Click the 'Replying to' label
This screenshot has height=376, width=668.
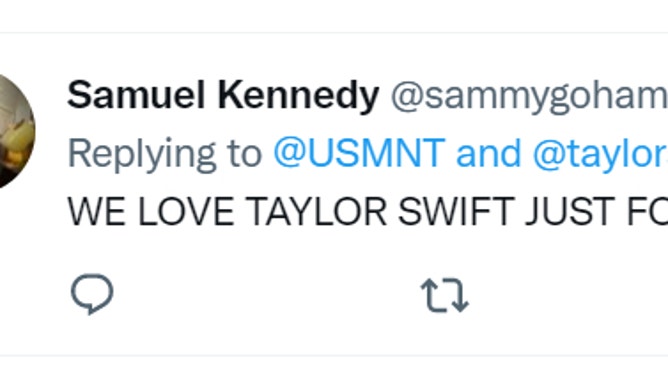[165, 154]
